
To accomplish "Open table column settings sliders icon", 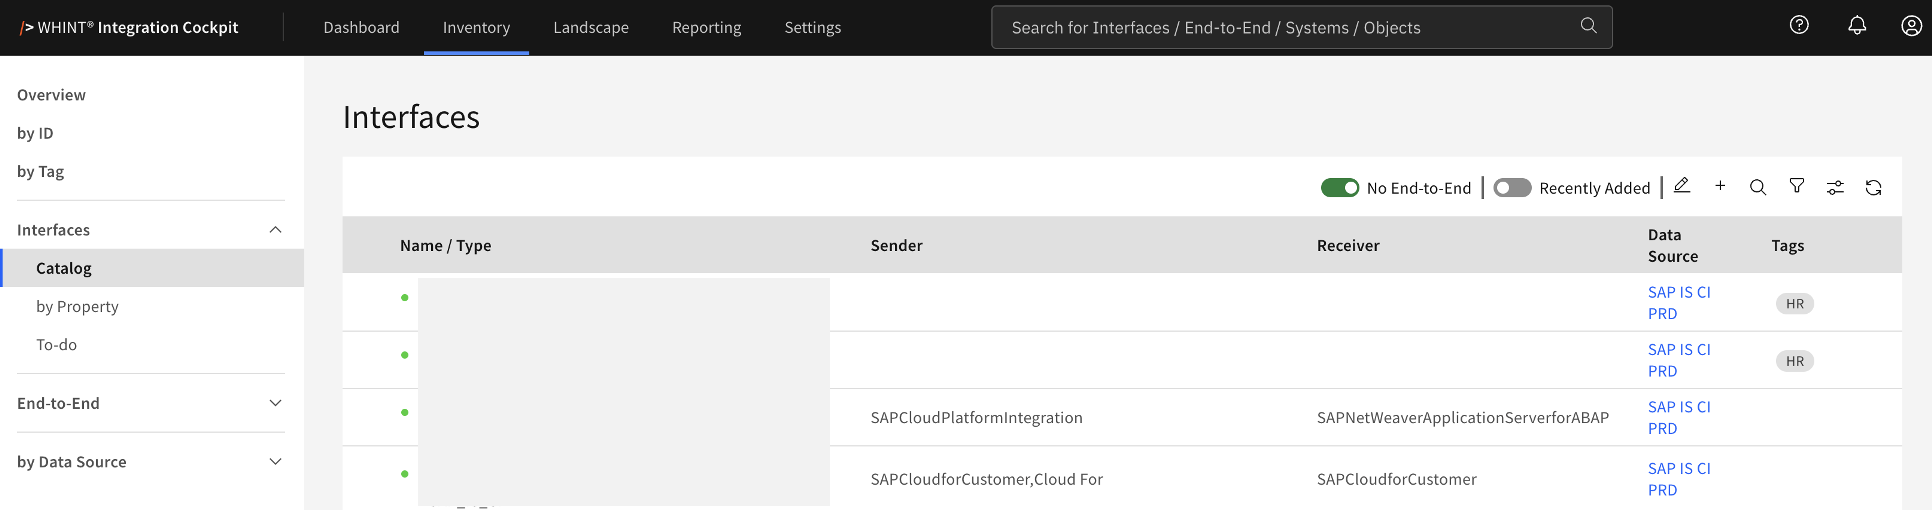I will (x=1835, y=187).
